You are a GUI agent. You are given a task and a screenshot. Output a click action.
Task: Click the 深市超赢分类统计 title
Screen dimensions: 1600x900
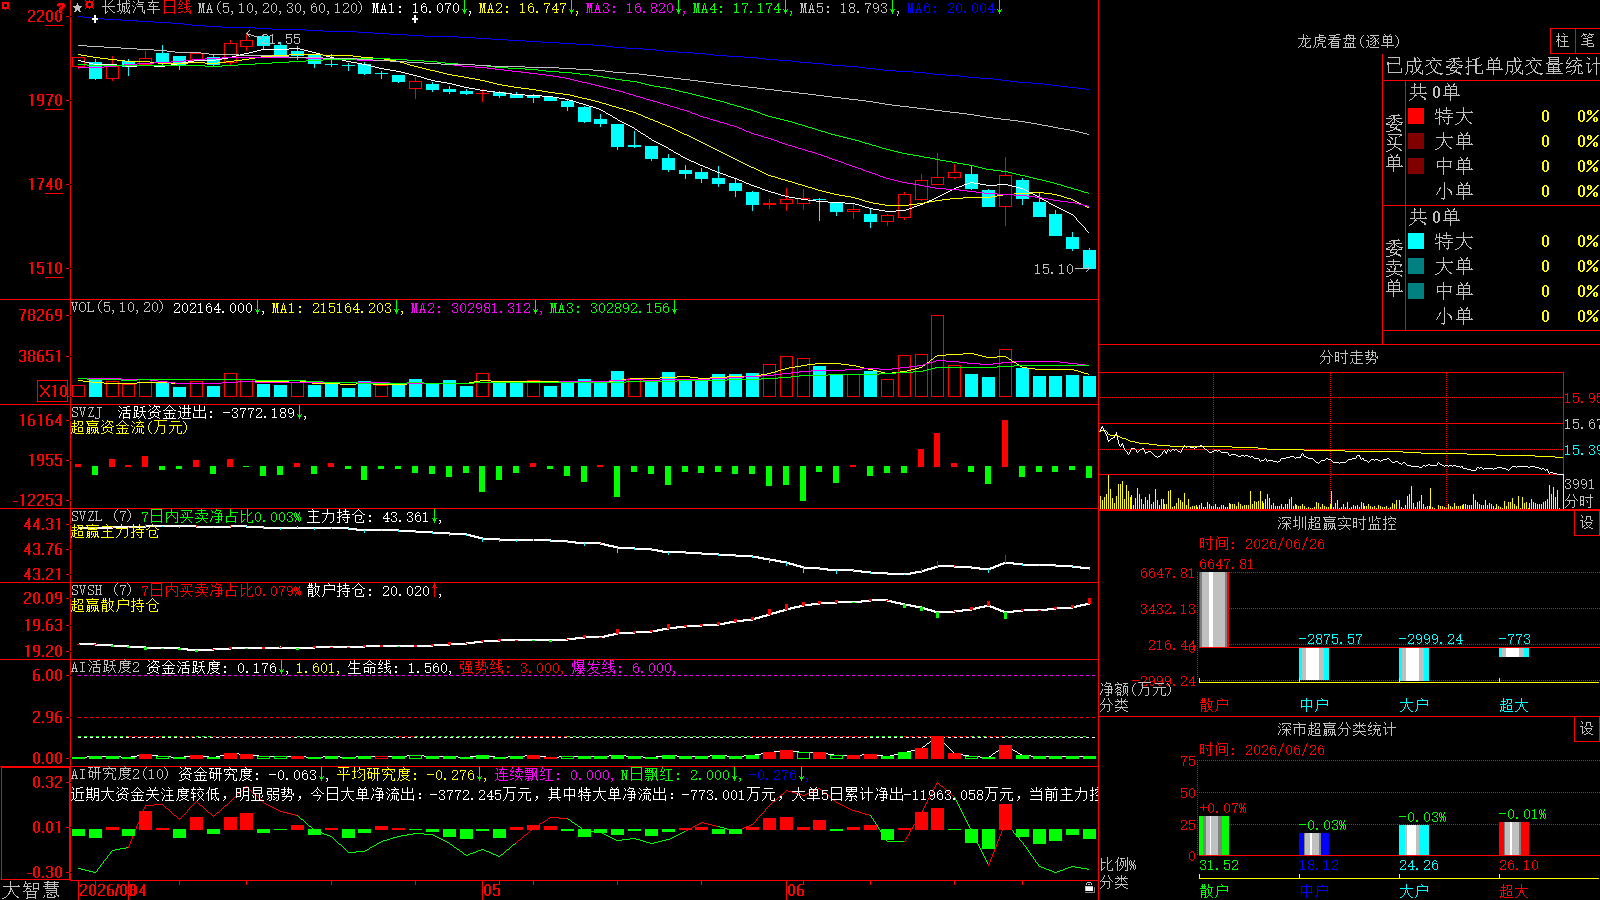point(1336,729)
